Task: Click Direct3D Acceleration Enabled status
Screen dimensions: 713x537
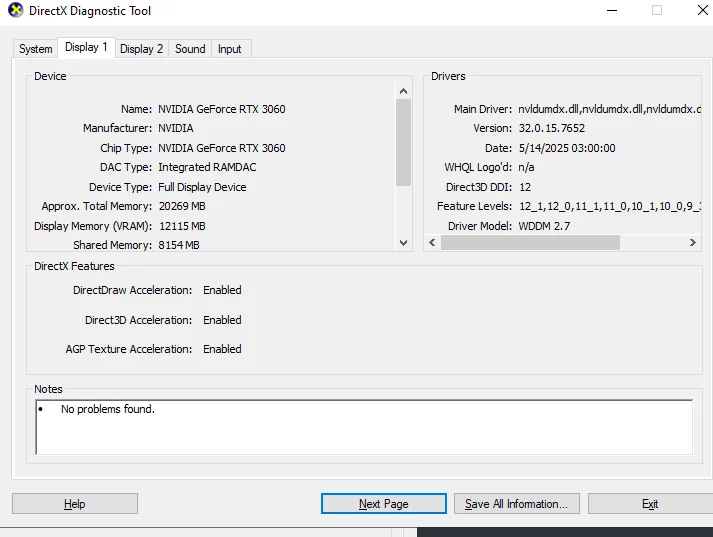Action: tap(222, 320)
